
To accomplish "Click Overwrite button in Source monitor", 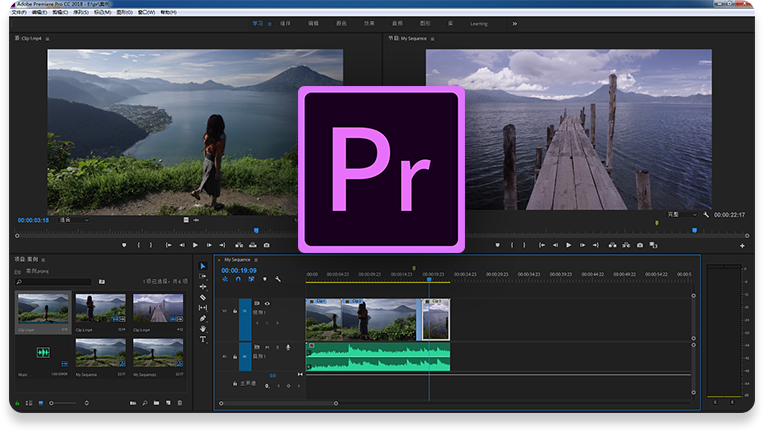I will [x=252, y=245].
